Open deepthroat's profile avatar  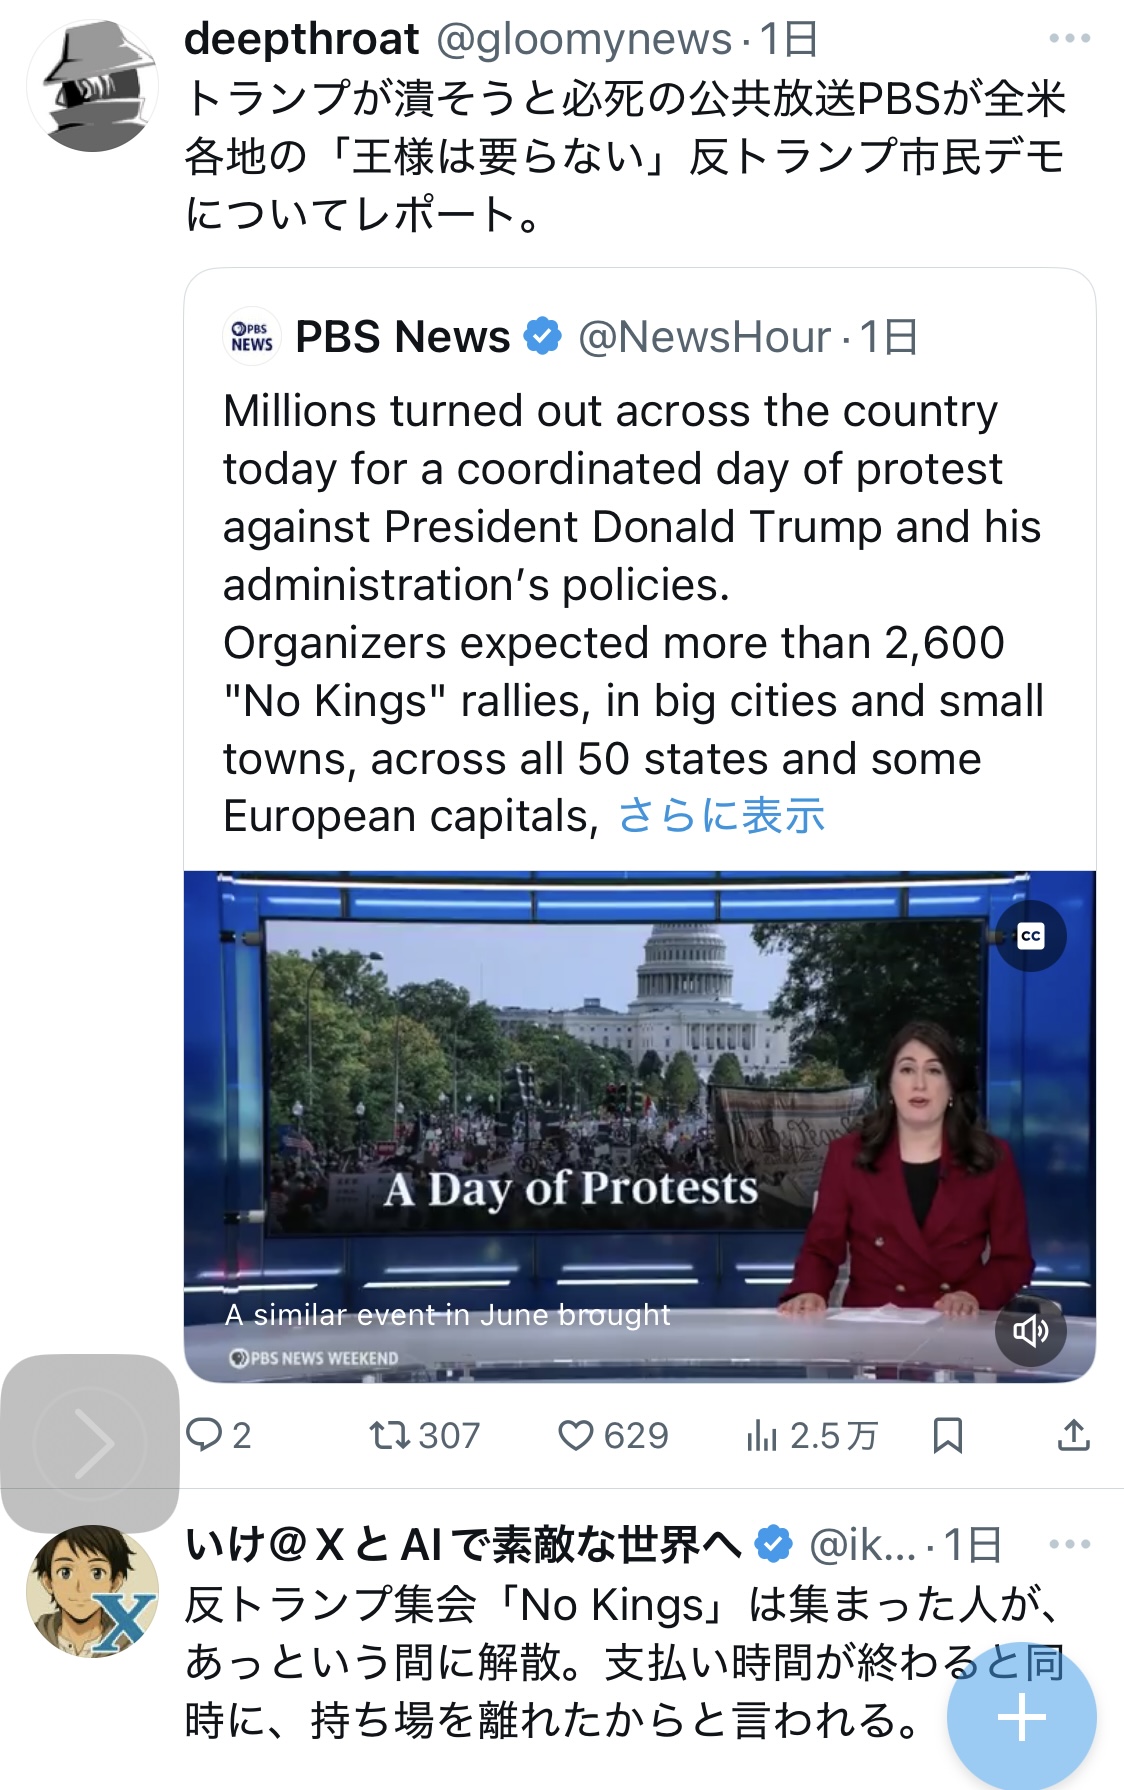(x=92, y=86)
